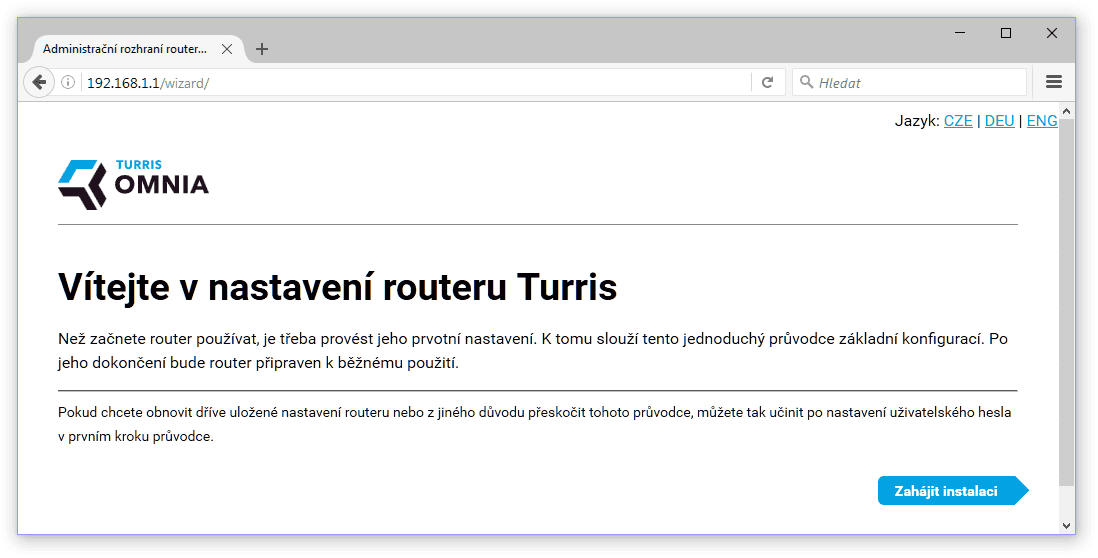Switch language to CZE
The image size is (1098, 558).
click(x=958, y=120)
